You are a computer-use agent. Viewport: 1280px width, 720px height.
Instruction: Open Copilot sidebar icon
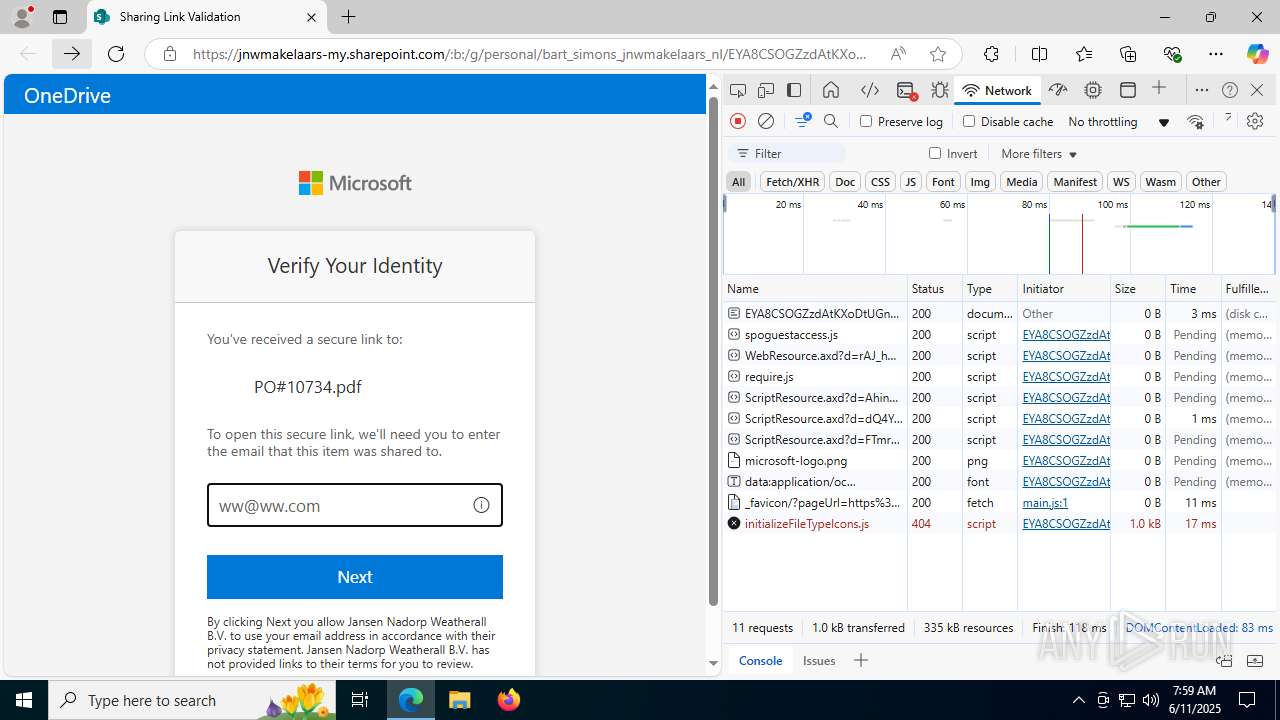click(1257, 54)
